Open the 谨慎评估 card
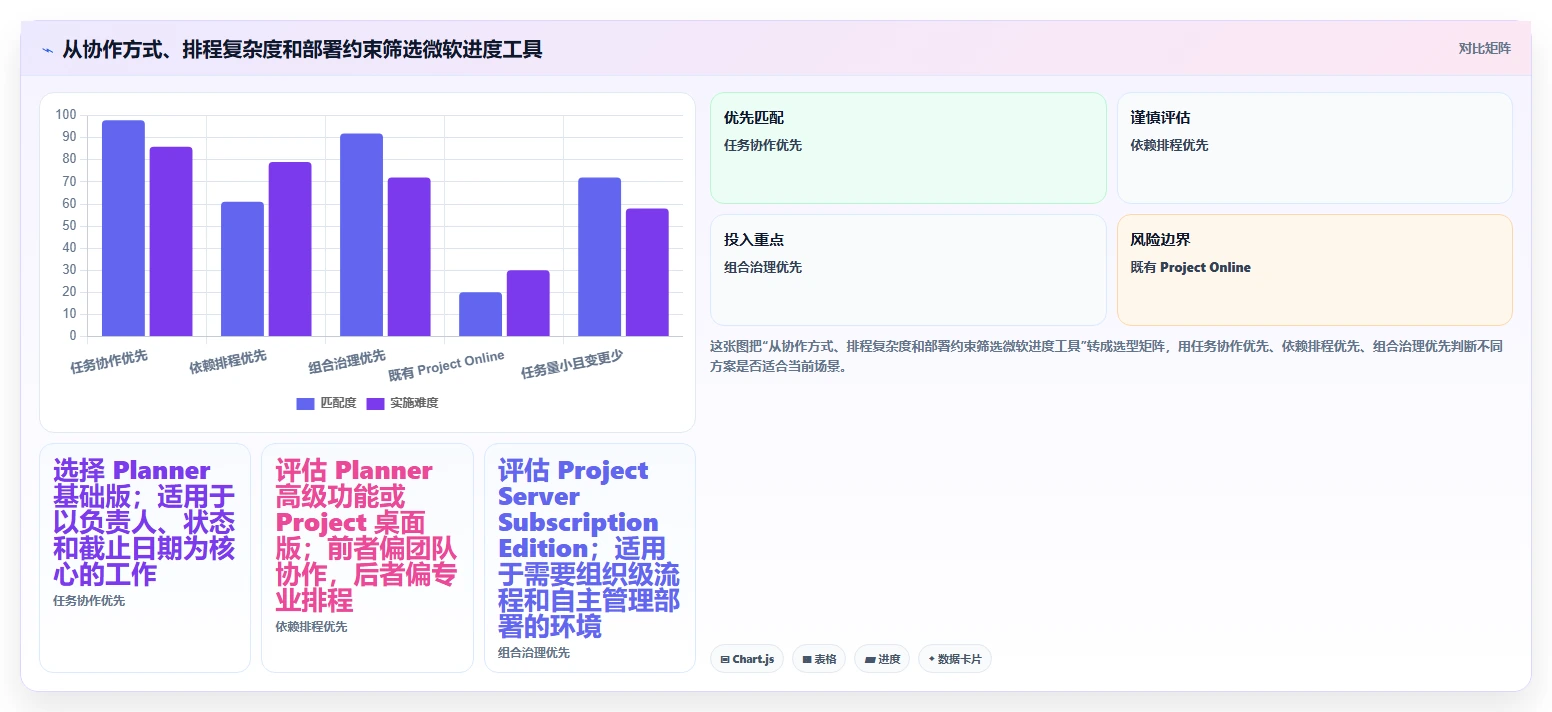This screenshot has width=1552, height=712. [x=1314, y=148]
